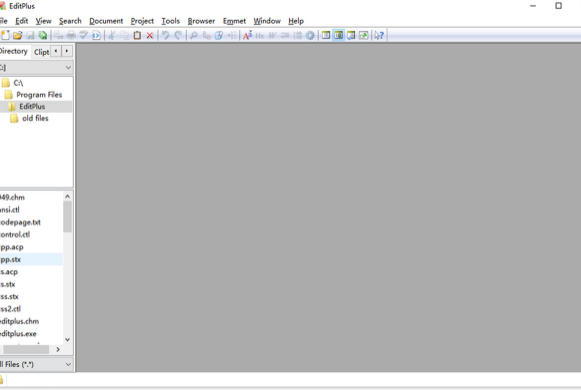581x390 pixels.
Task: Select codepage.txt in the file list
Action: 20,223
